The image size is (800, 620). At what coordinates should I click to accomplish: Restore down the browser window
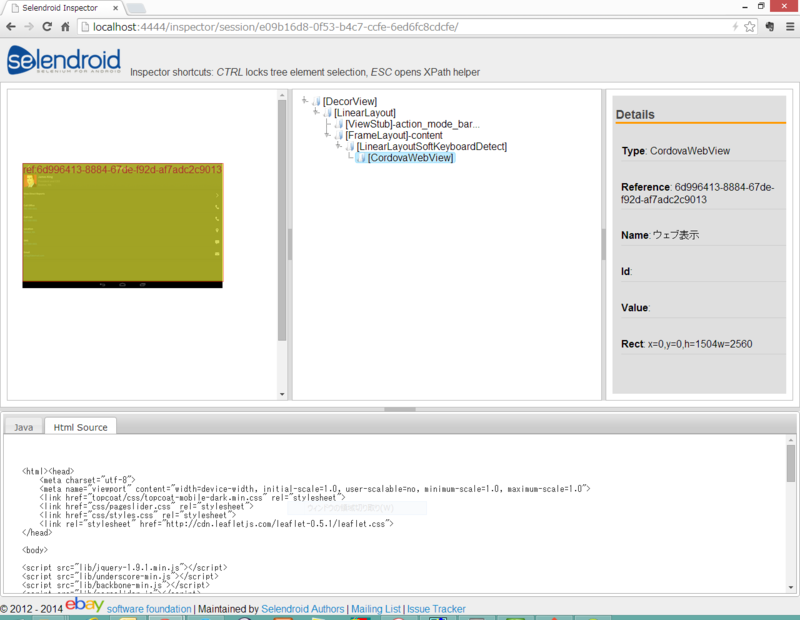pyautogui.click(x=761, y=6)
